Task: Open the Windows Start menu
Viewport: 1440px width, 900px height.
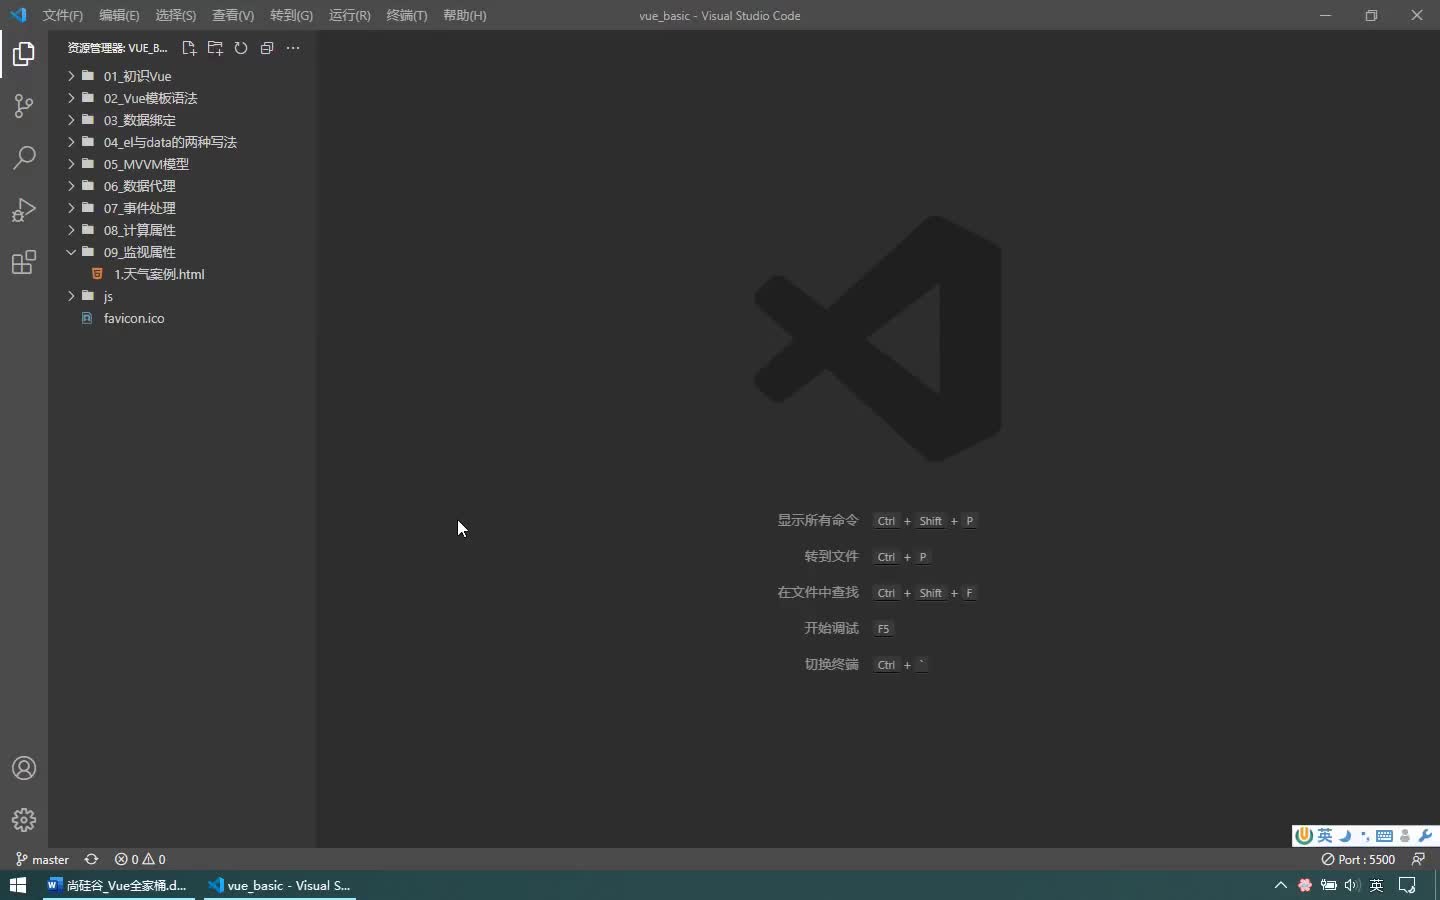Action: point(18,885)
